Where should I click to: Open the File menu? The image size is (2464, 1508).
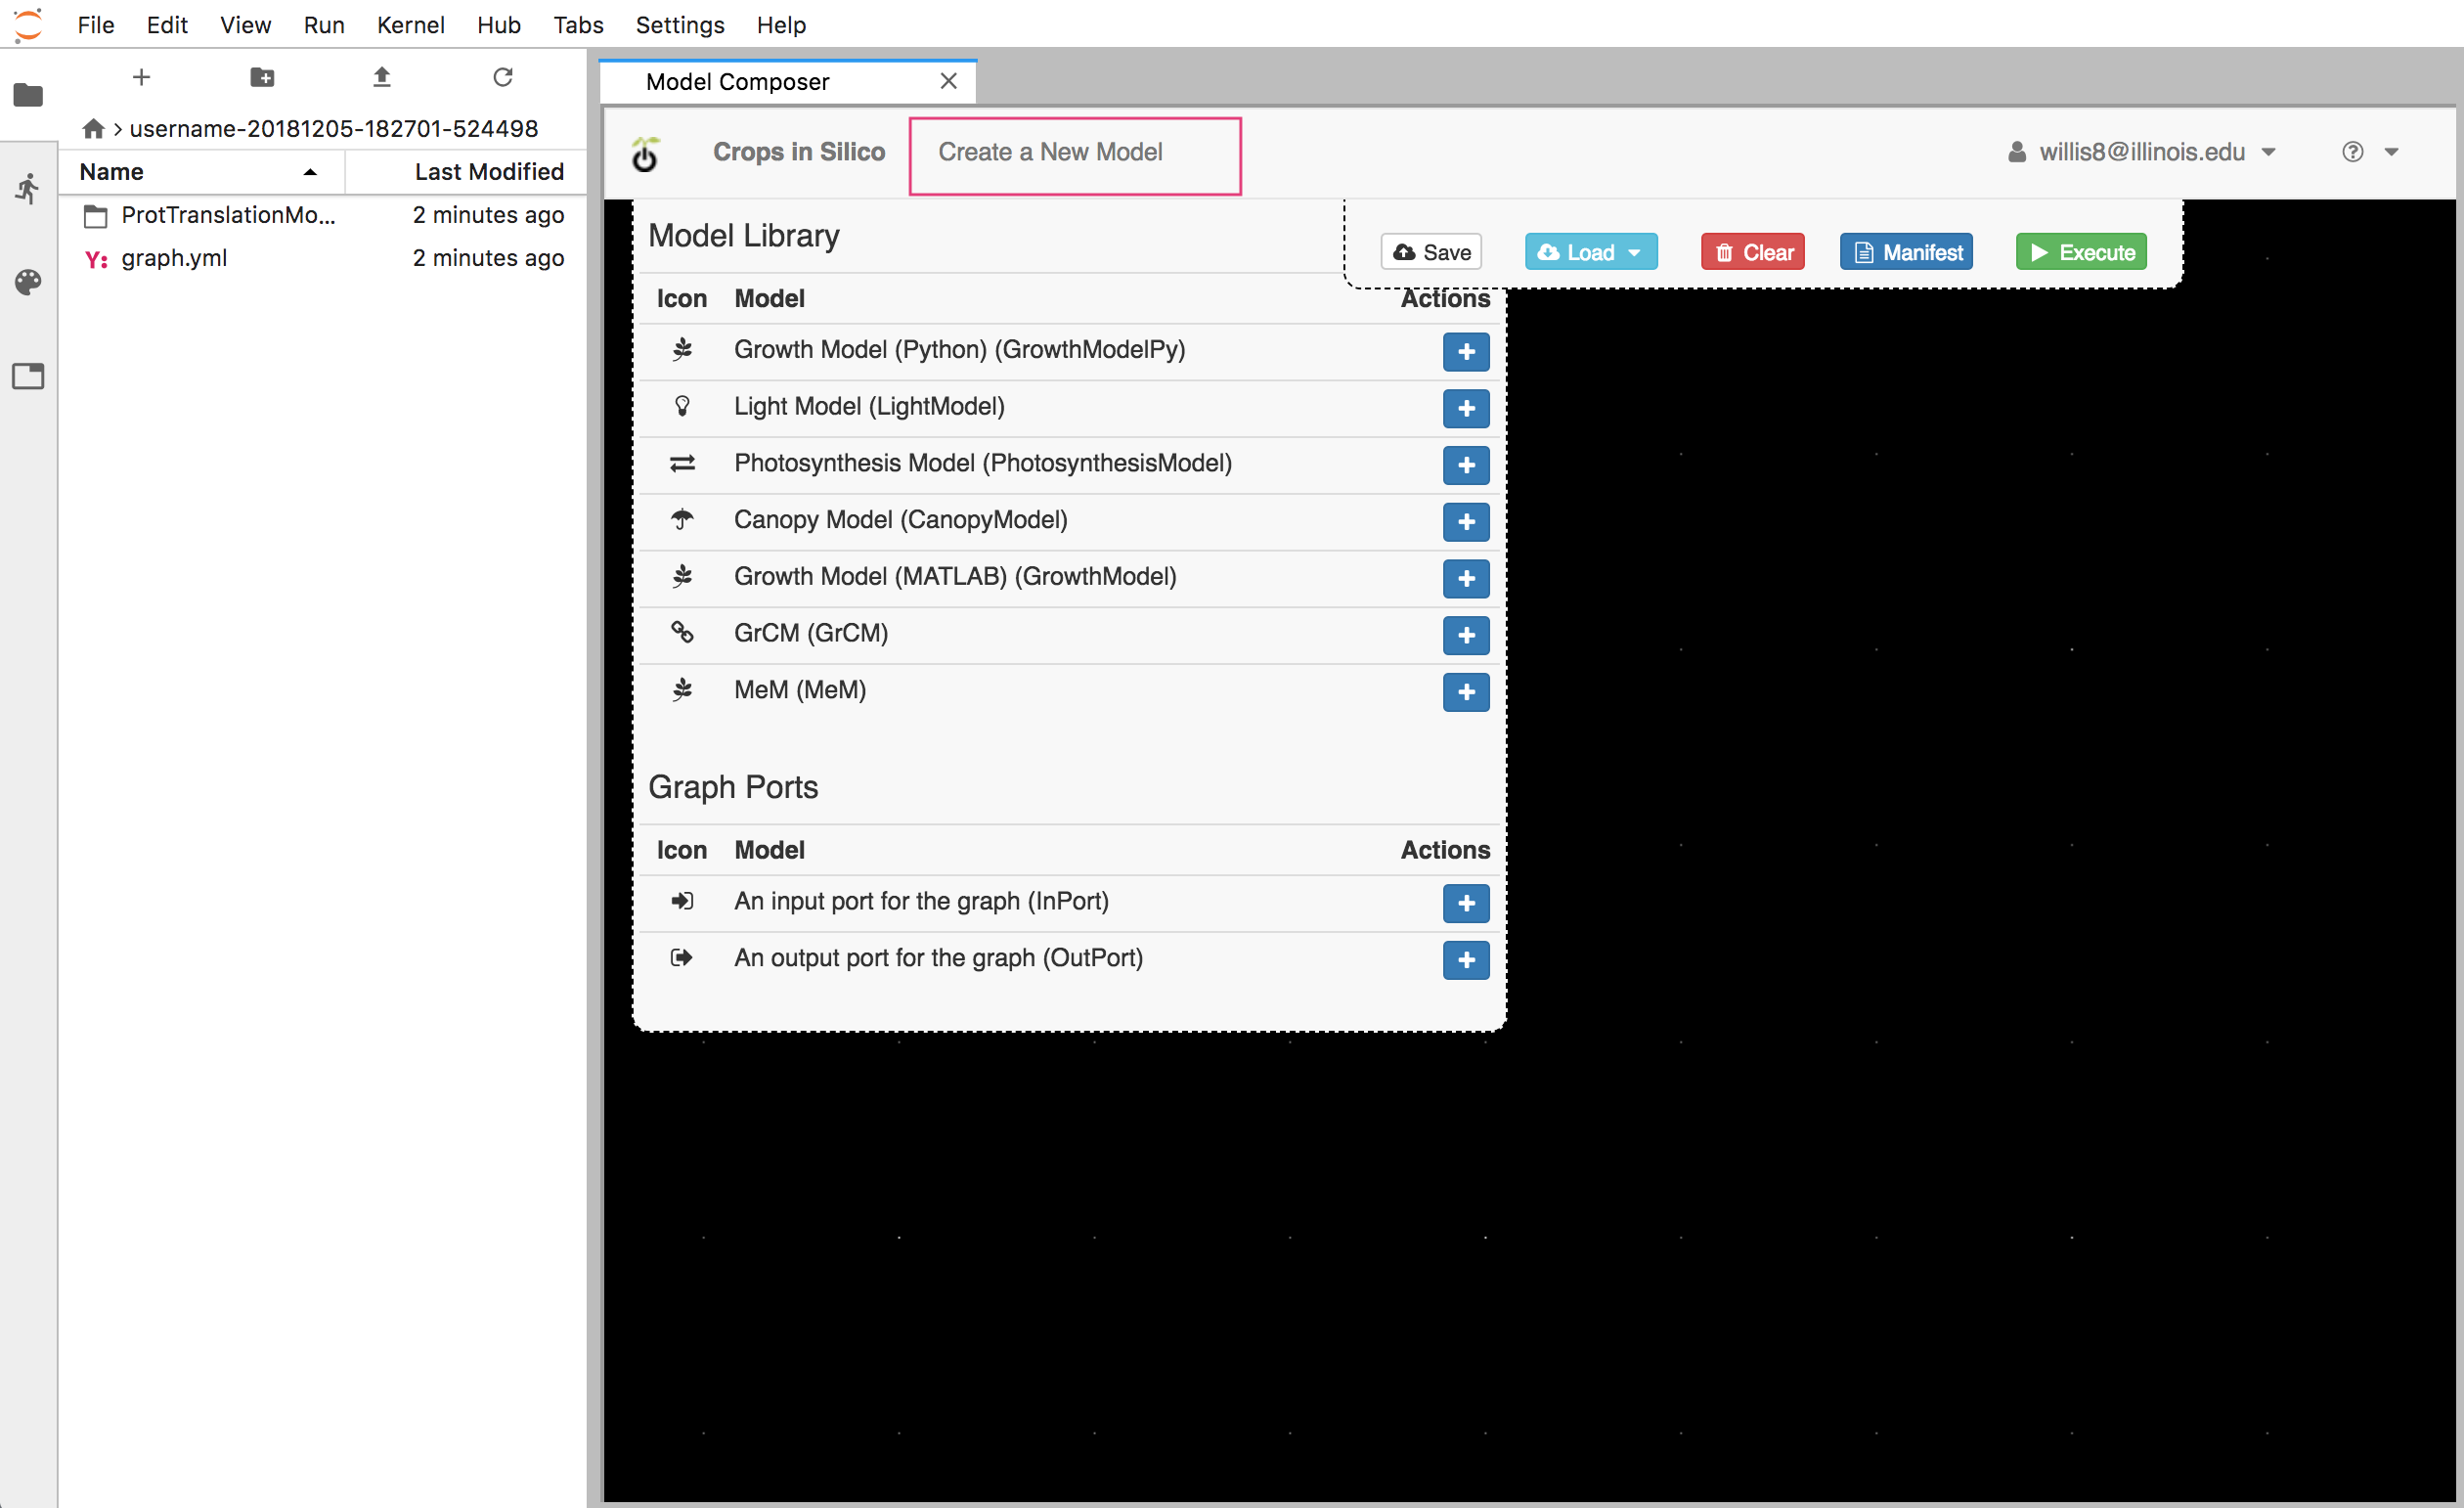pyautogui.click(x=96, y=25)
